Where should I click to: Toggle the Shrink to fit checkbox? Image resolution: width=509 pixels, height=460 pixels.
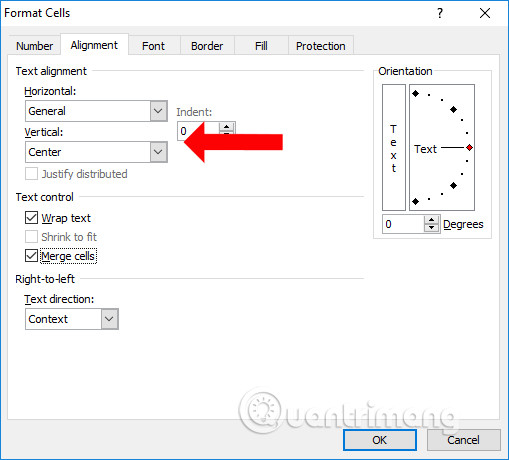(31, 237)
